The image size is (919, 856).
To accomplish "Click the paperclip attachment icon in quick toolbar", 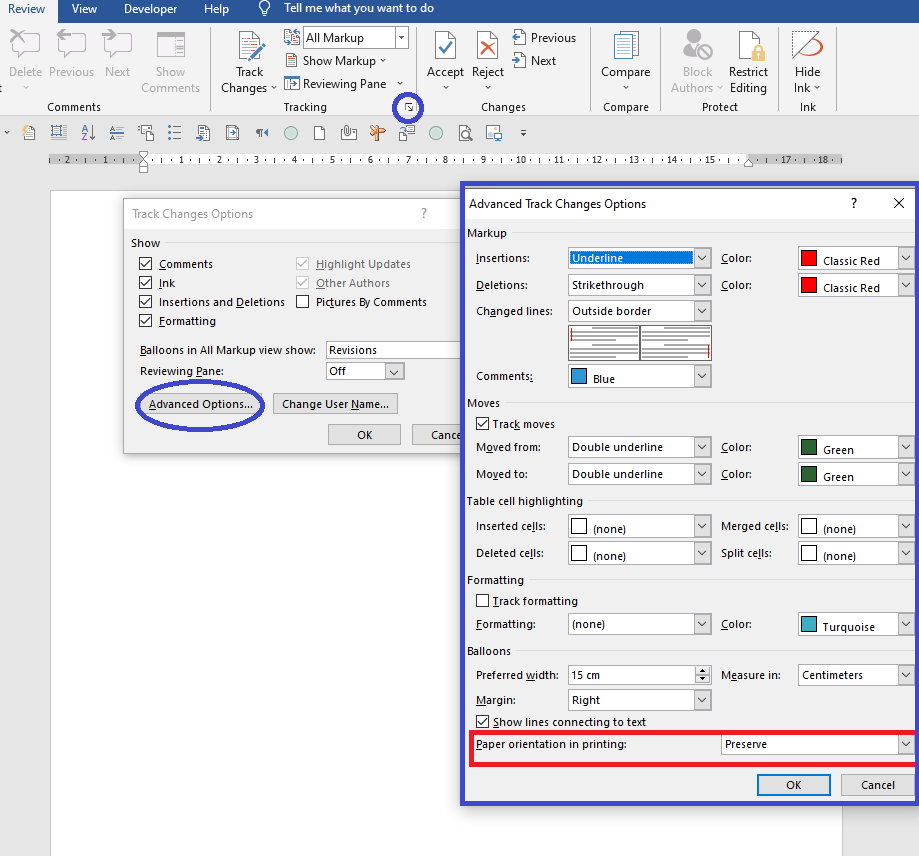I will [349, 133].
